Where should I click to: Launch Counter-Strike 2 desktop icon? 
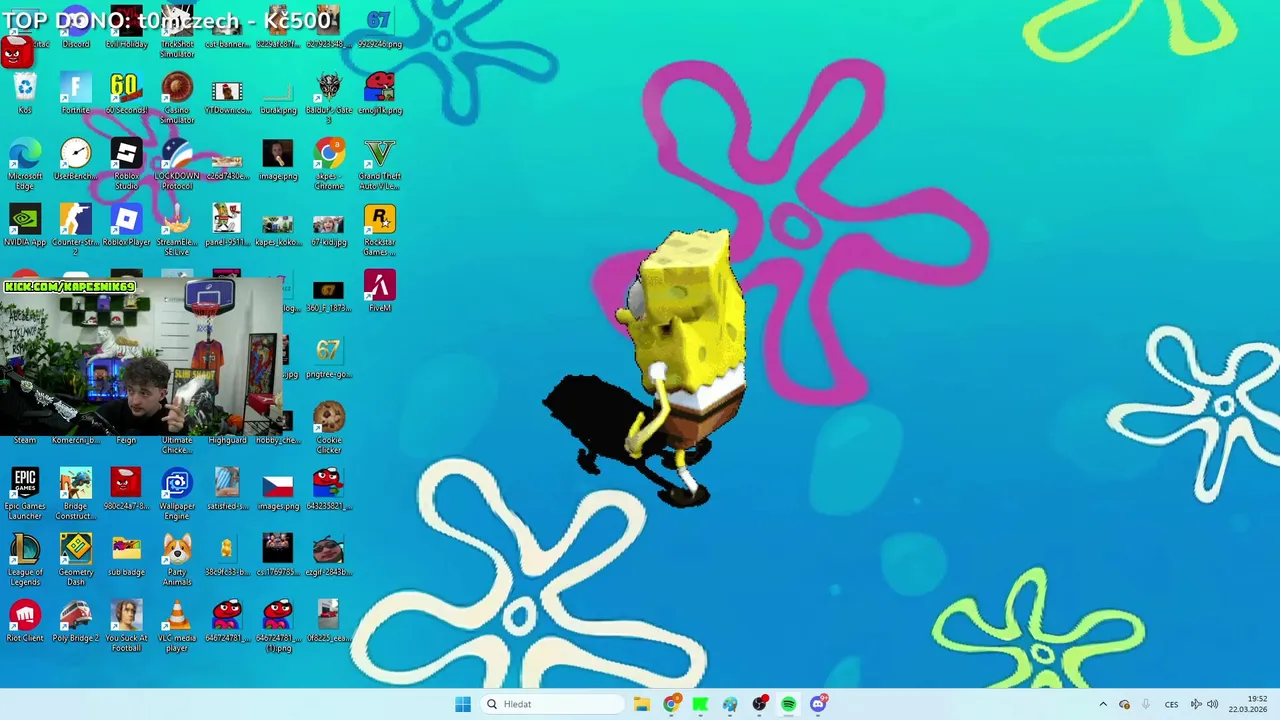tap(75, 229)
